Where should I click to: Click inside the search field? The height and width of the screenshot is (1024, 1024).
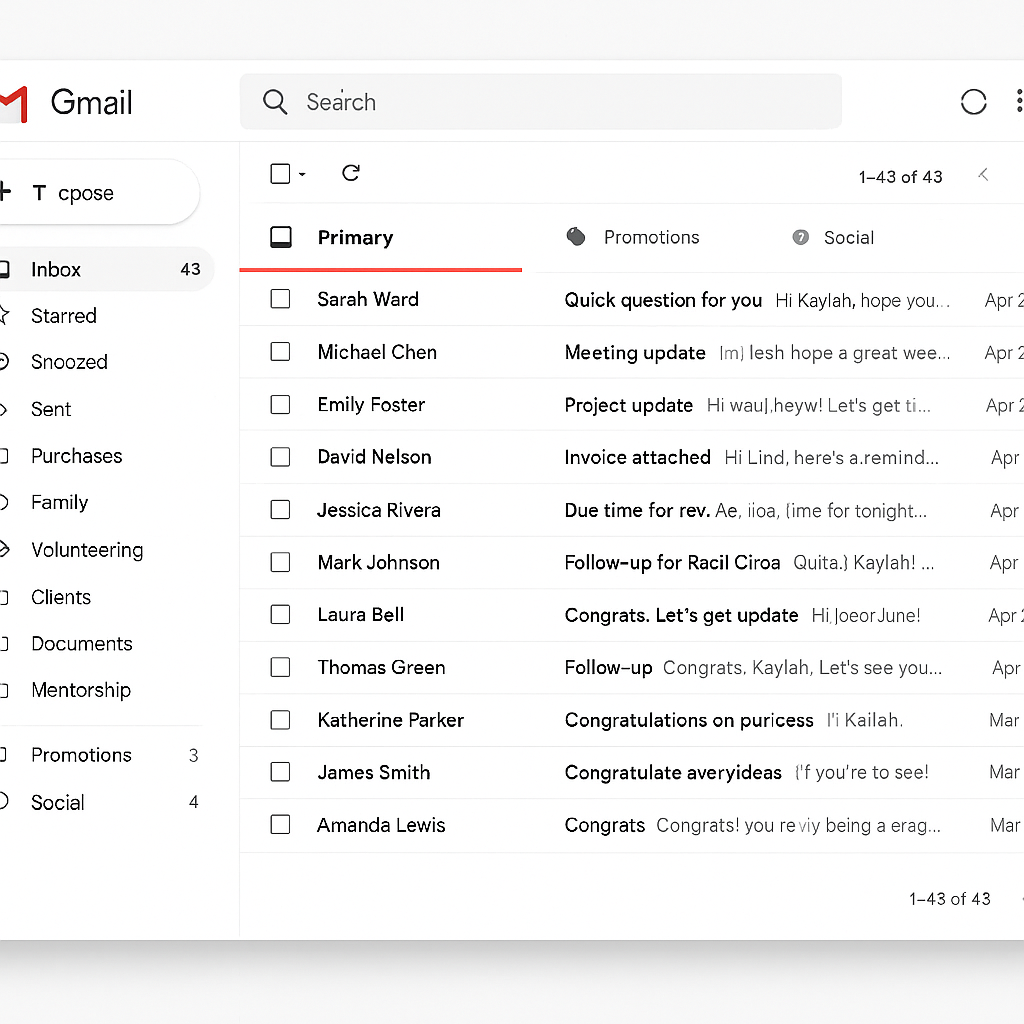click(x=540, y=101)
